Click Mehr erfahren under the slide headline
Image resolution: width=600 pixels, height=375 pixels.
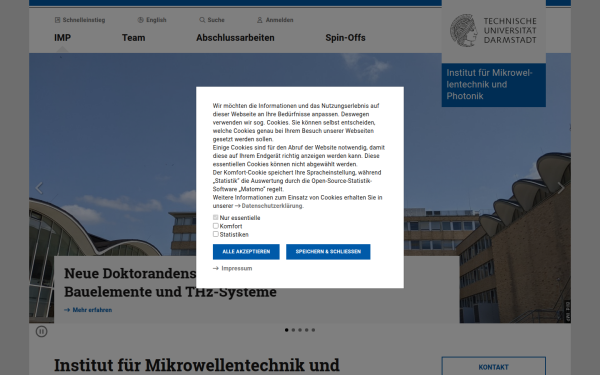click(88, 310)
